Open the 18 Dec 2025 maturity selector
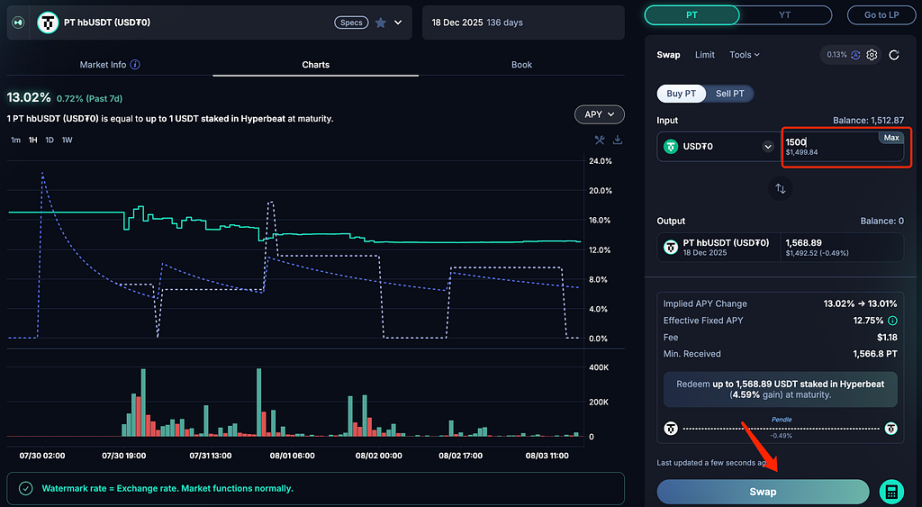Image resolution: width=922 pixels, height=507 pixels. click(x=523, y=22)
